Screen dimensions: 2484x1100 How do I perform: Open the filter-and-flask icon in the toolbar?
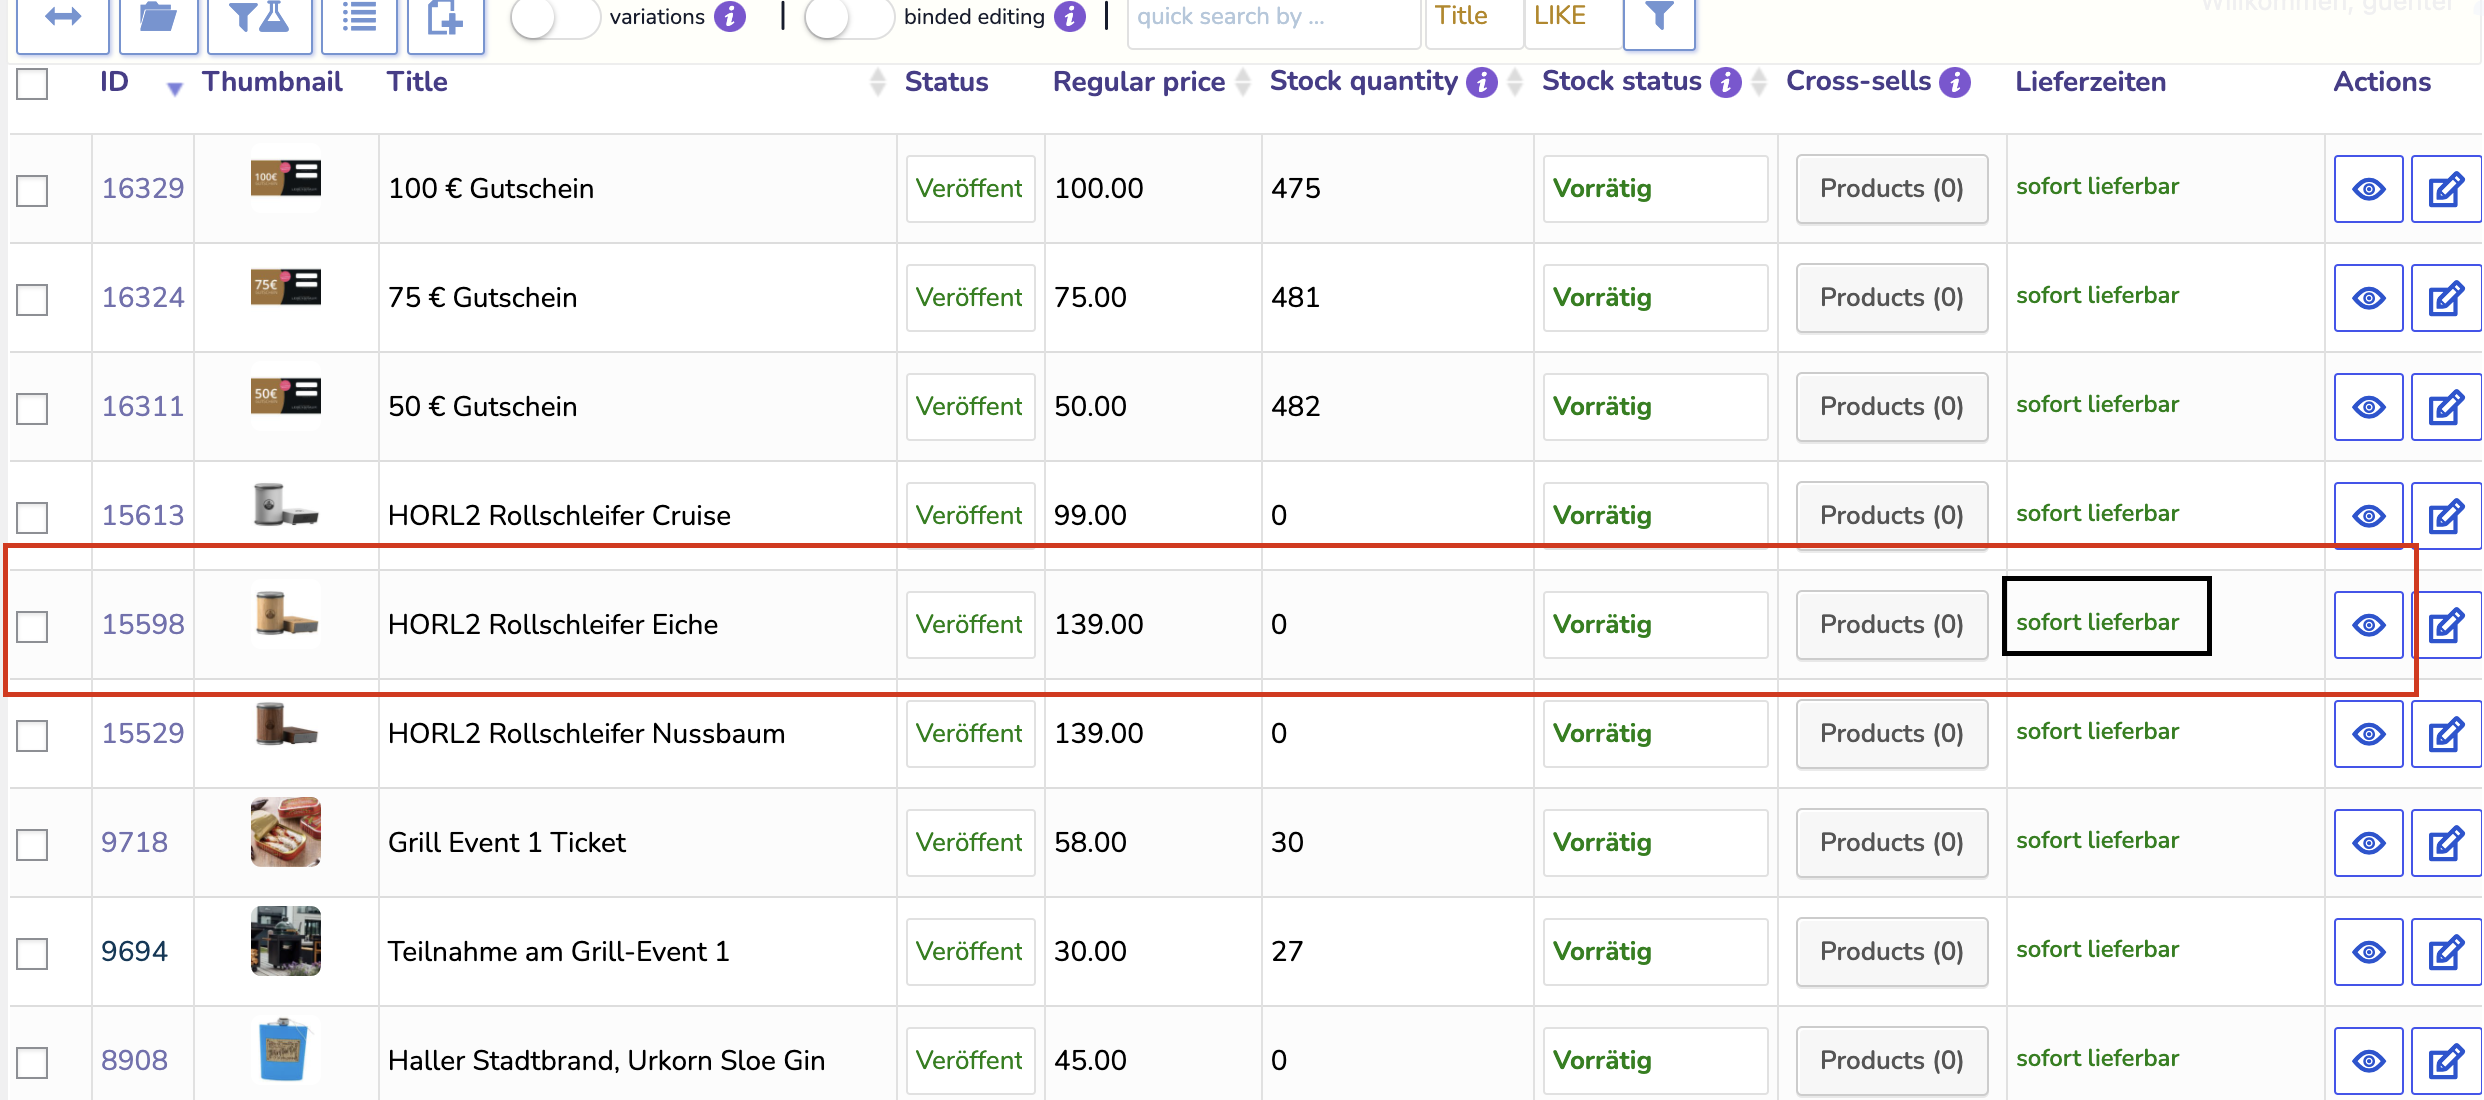tap(259, 18)
